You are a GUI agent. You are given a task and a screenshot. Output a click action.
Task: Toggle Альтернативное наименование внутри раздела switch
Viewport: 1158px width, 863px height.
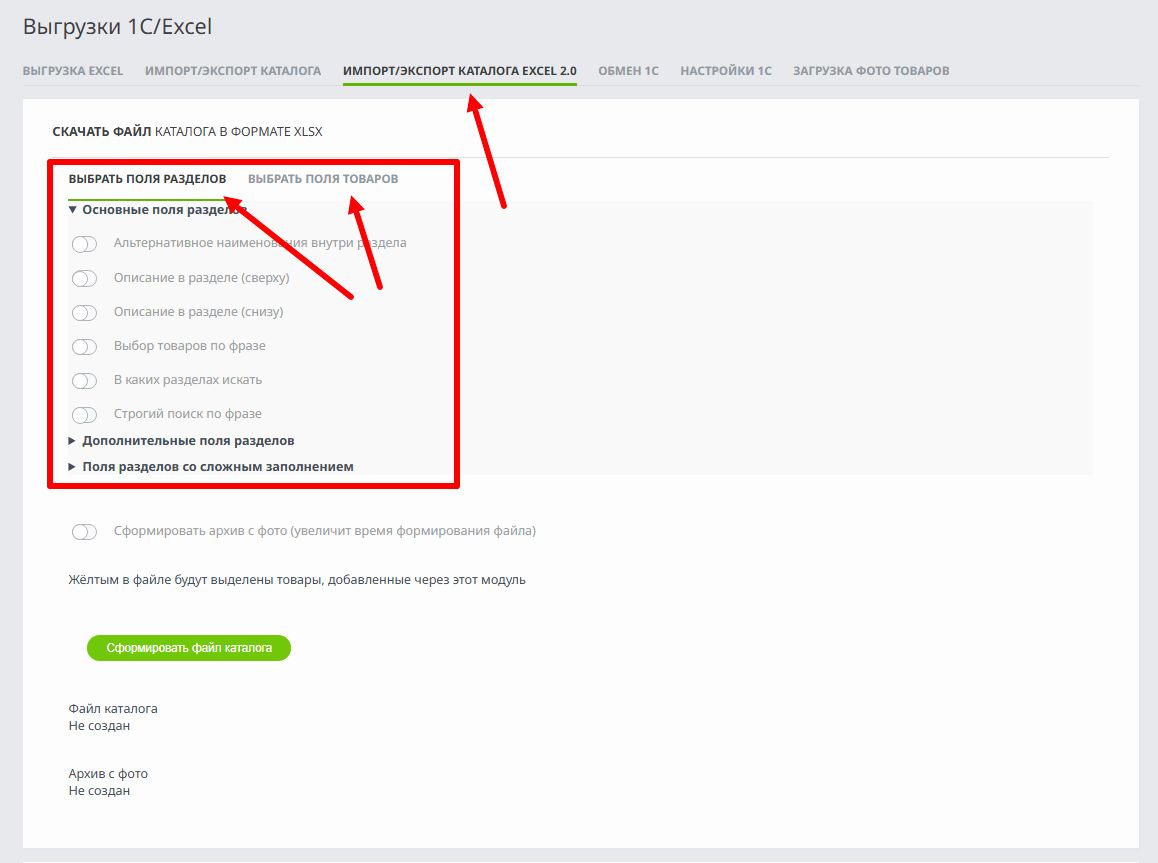coord(84,244)
